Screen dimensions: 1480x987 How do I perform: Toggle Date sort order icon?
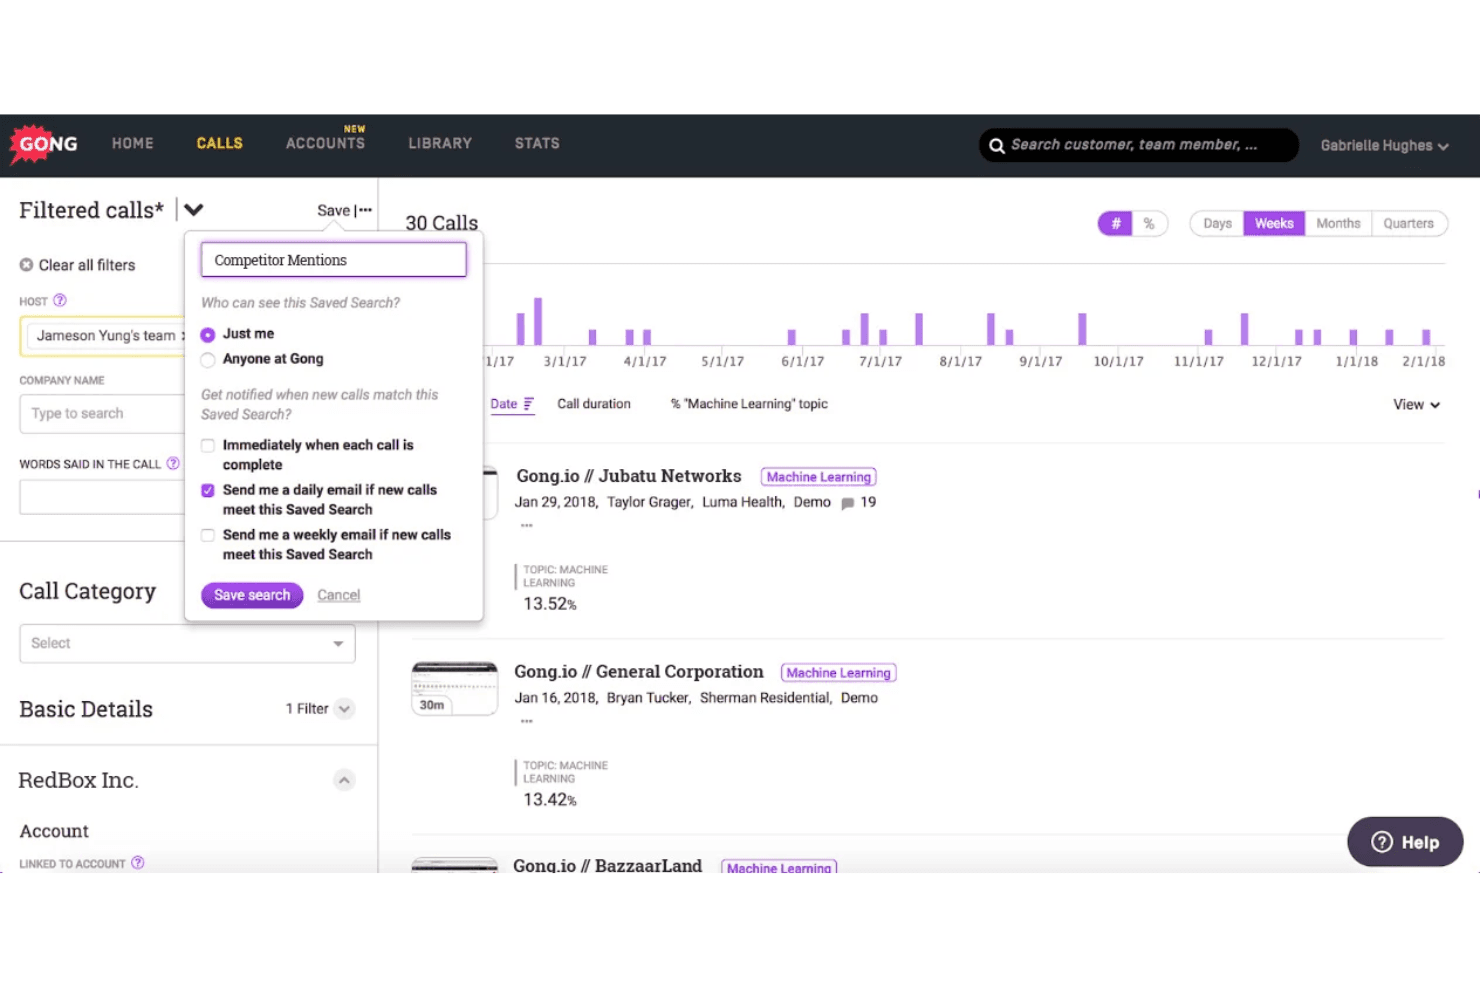point(529,404)
